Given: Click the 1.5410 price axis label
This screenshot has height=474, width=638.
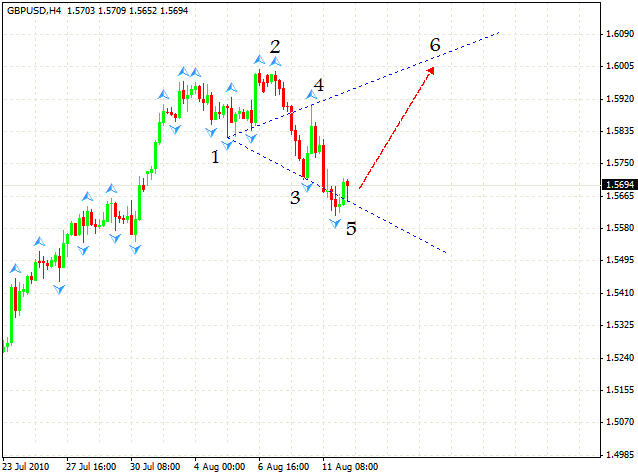Looking at the screenshot, I should click(620, 293).
